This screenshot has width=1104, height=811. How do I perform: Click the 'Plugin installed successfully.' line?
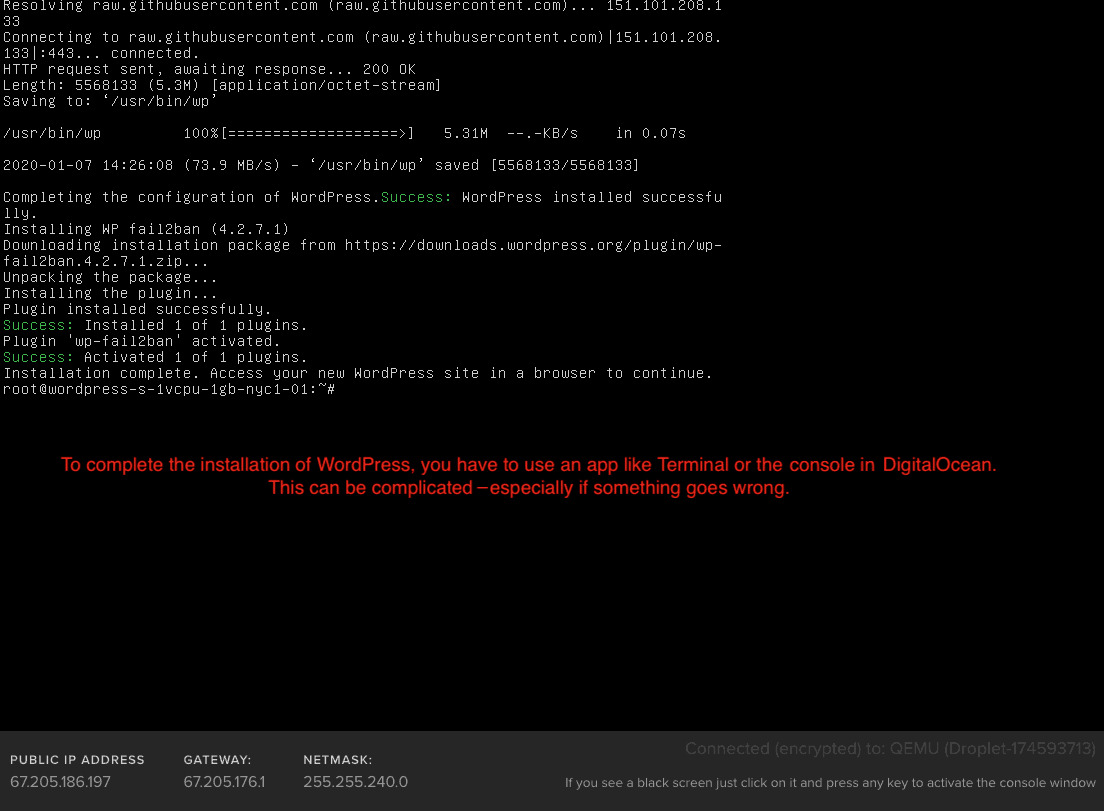tap(137, 309)
